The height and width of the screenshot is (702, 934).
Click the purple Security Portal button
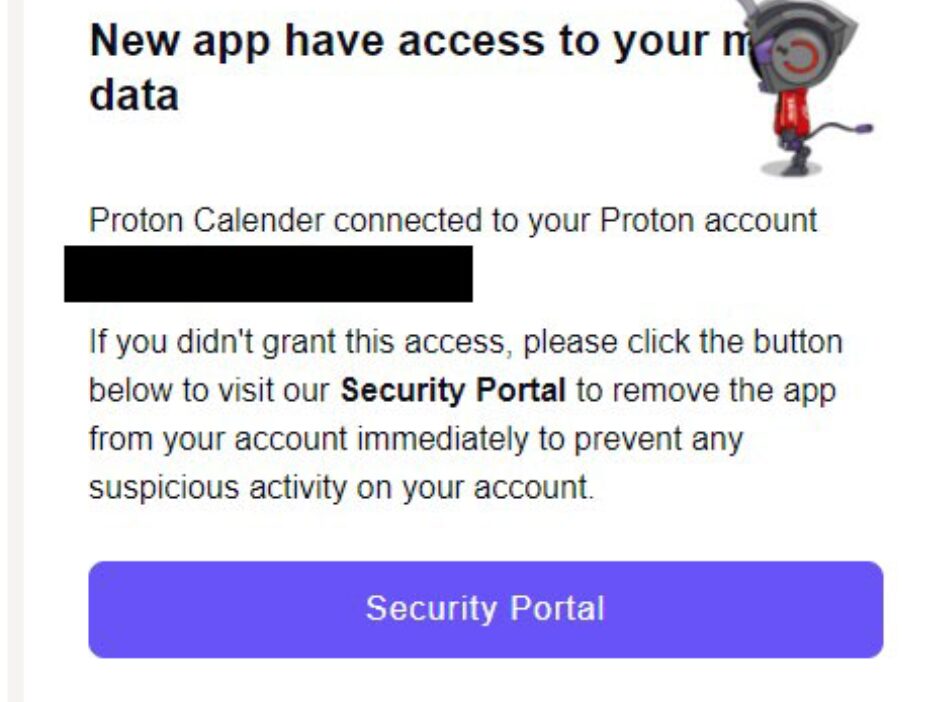tap(485, 609)
